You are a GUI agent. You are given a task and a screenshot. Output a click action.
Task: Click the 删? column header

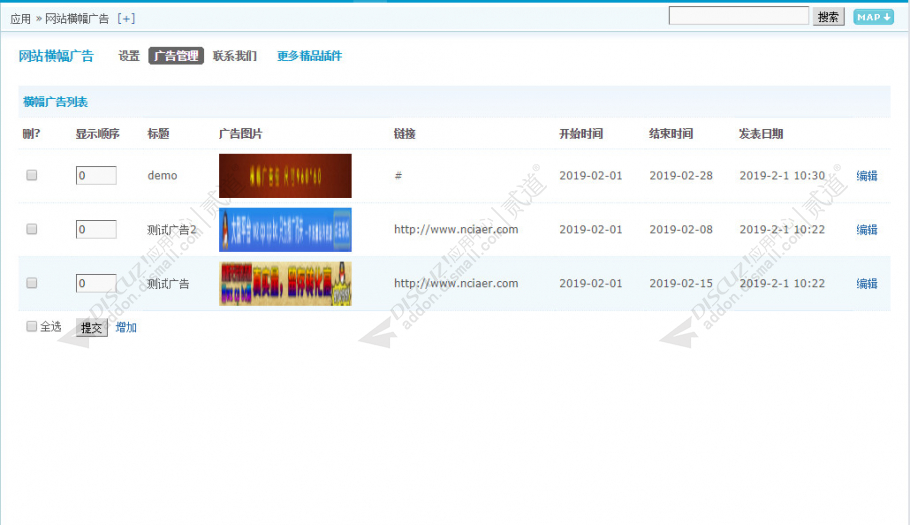click(x=31, y=134)
